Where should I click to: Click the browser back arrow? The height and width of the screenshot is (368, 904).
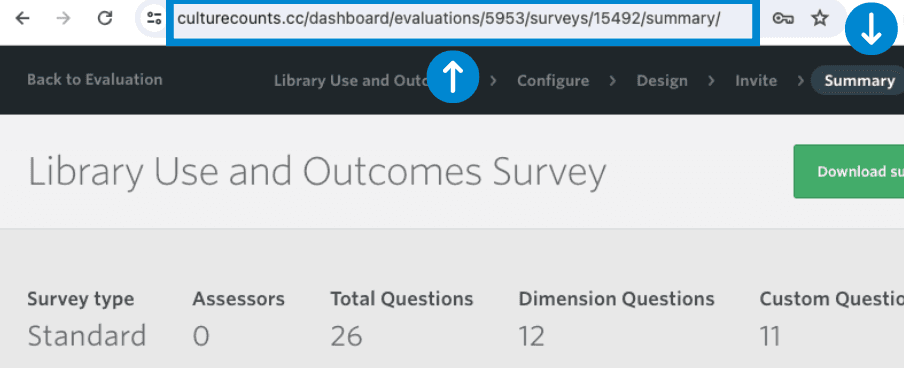(x=22, y=18)
